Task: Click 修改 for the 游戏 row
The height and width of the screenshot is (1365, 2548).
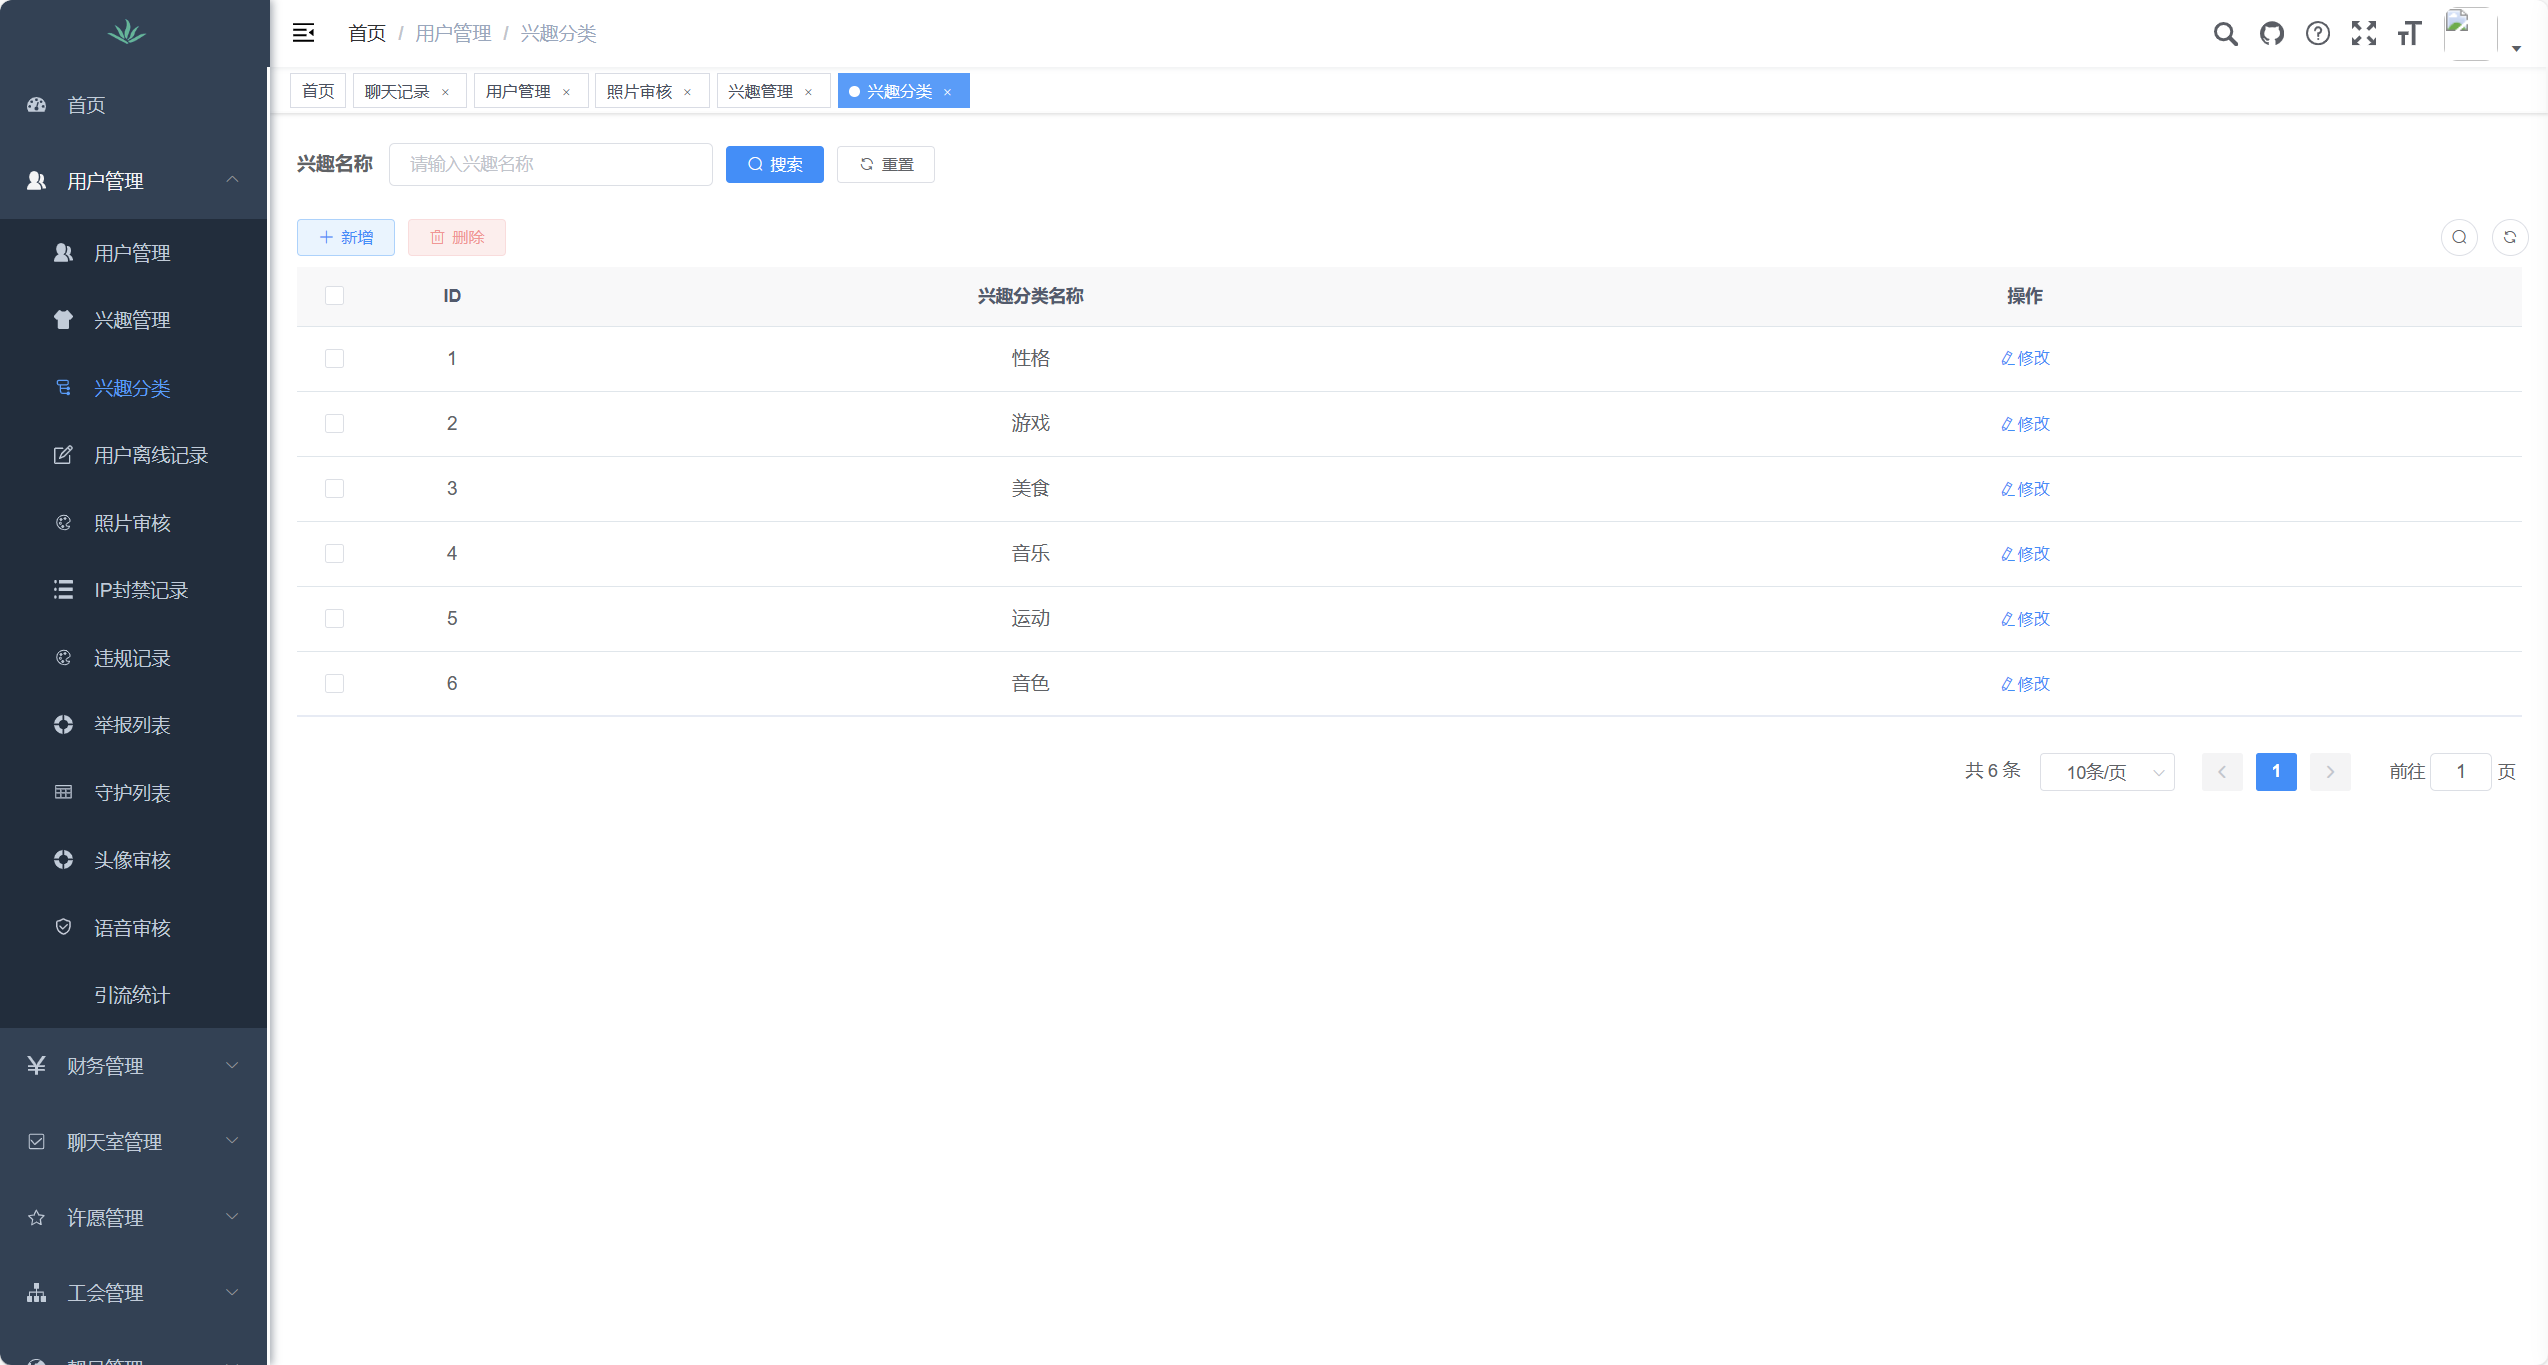Action: tap(2025, 424)
